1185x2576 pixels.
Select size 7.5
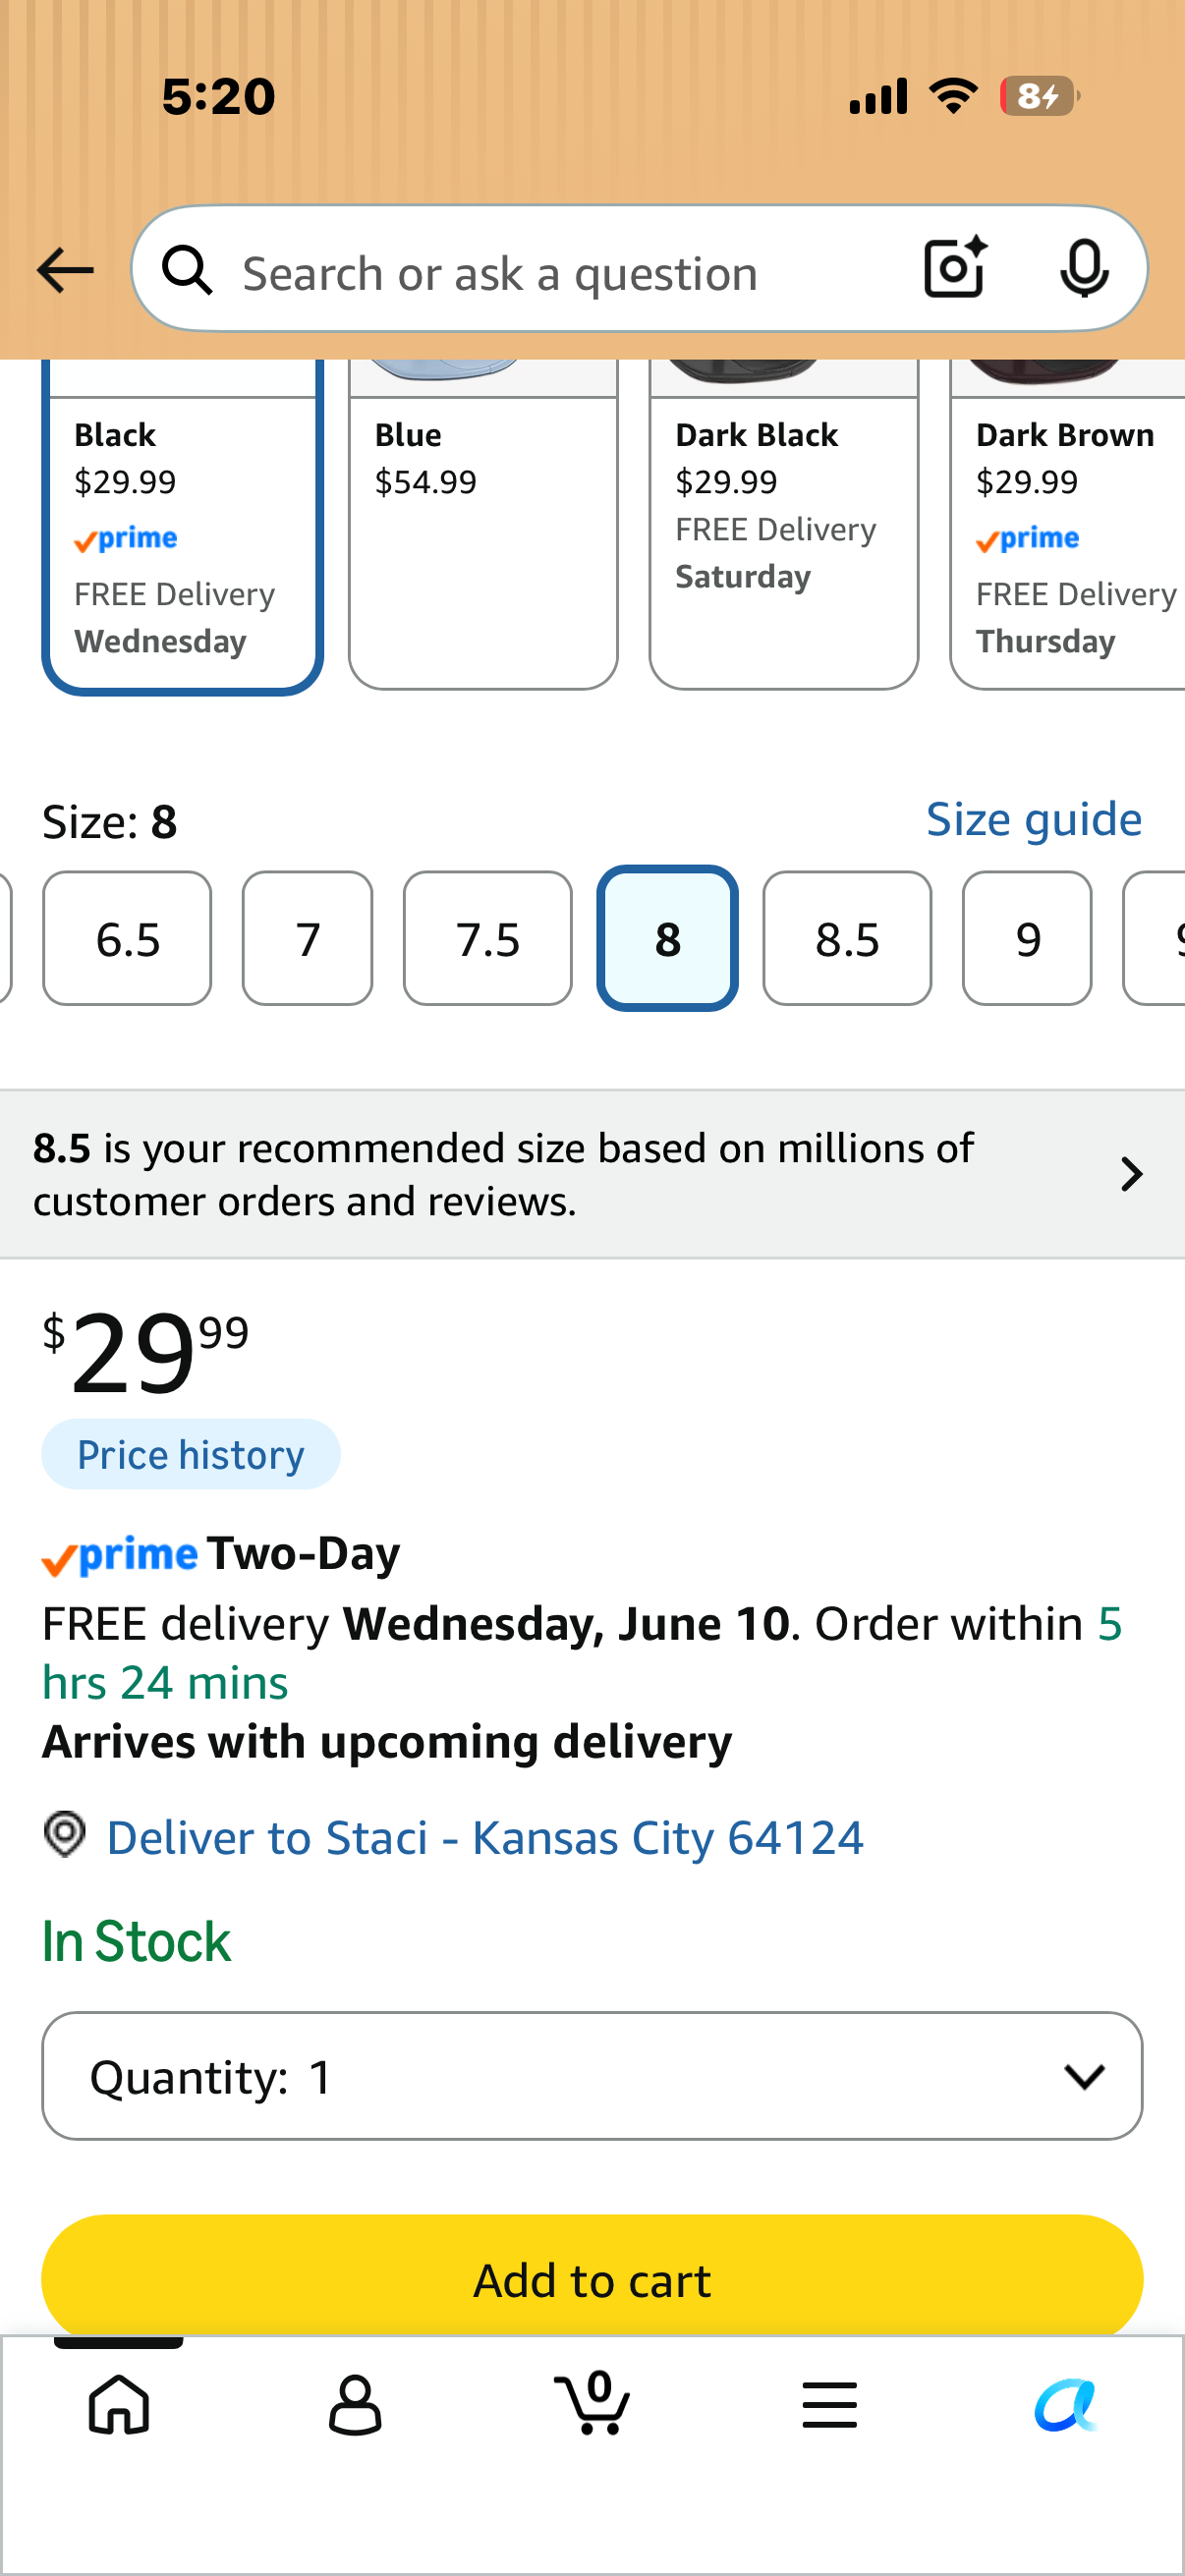[x=488, y=938]
